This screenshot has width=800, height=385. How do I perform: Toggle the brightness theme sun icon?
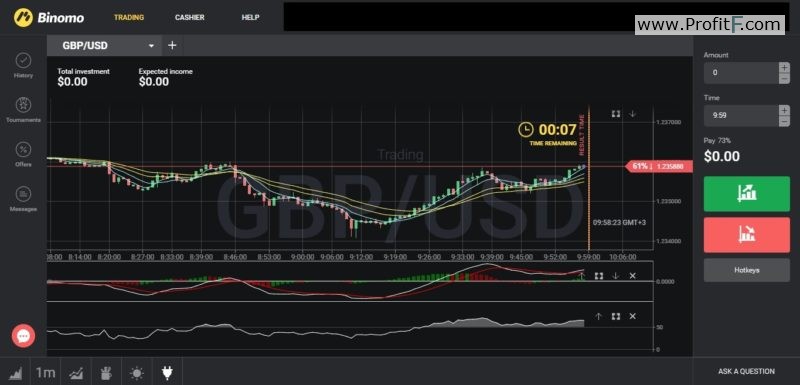[137, 373]
